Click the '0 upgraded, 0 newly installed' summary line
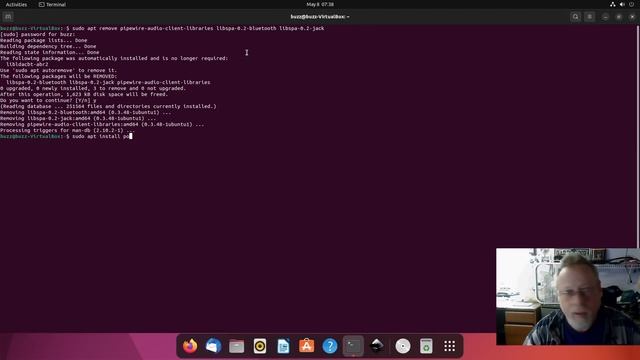 point(93,88)
